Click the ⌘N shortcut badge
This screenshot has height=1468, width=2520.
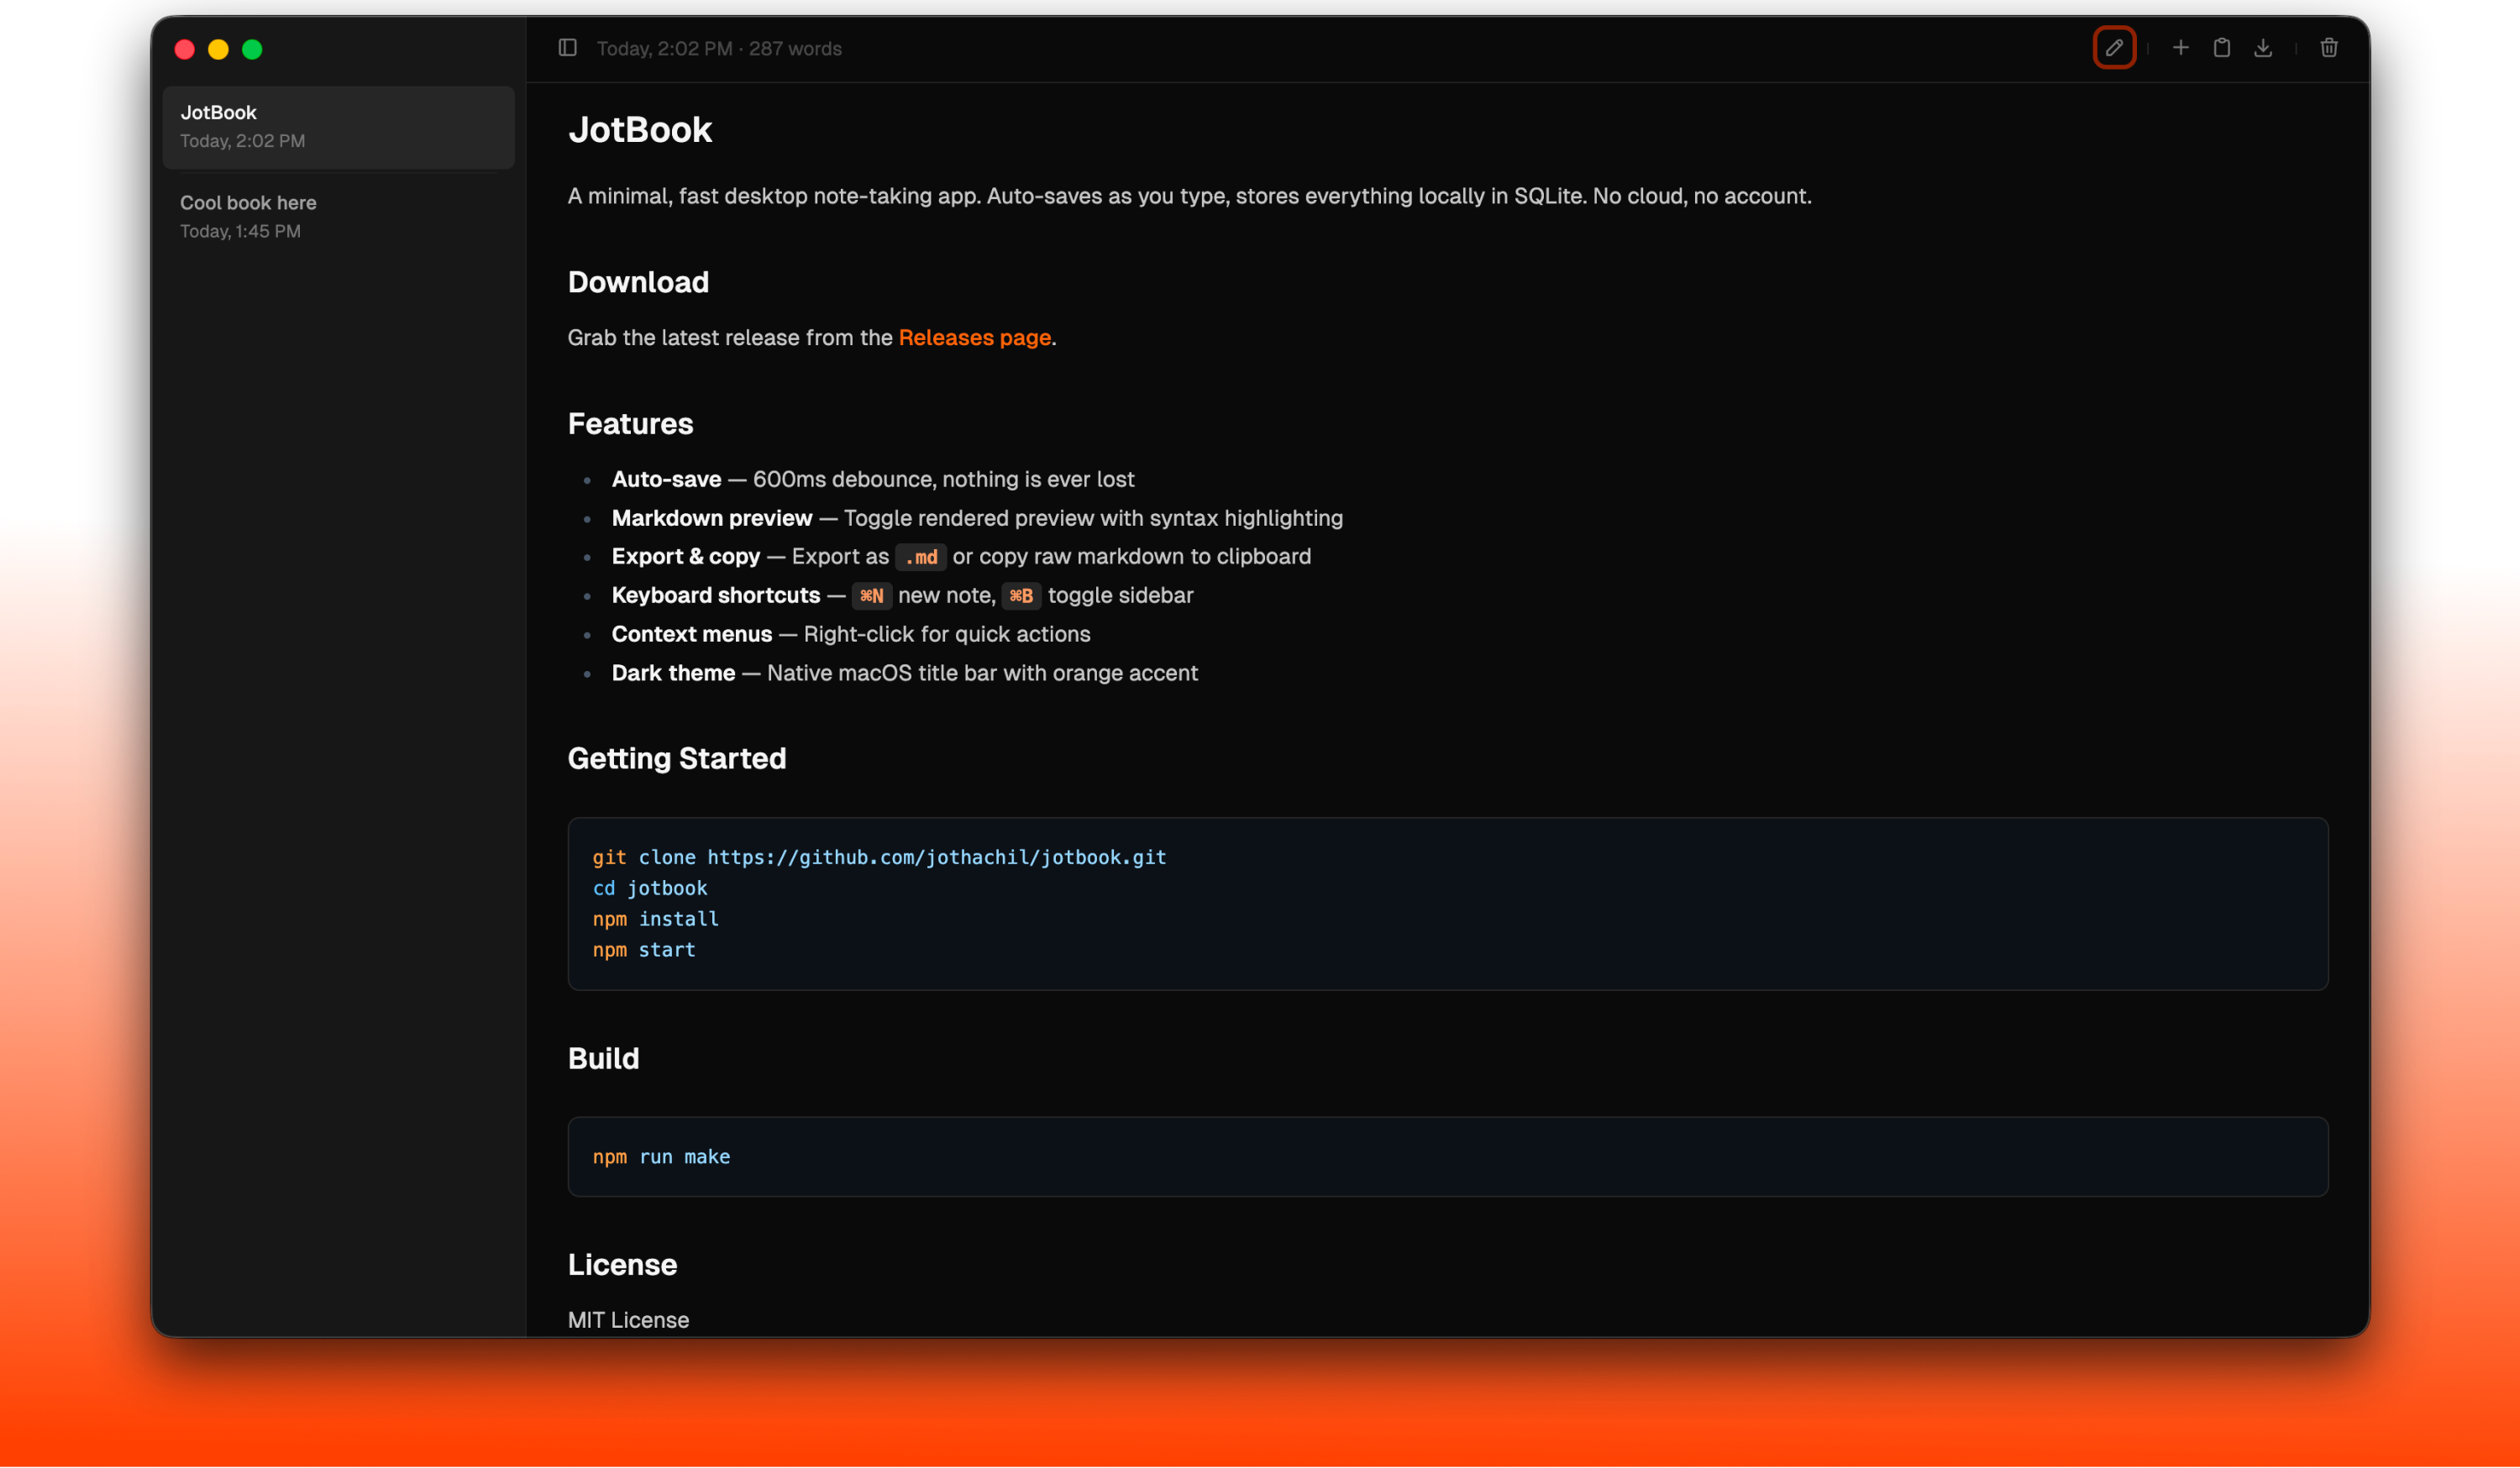point(871,596)
